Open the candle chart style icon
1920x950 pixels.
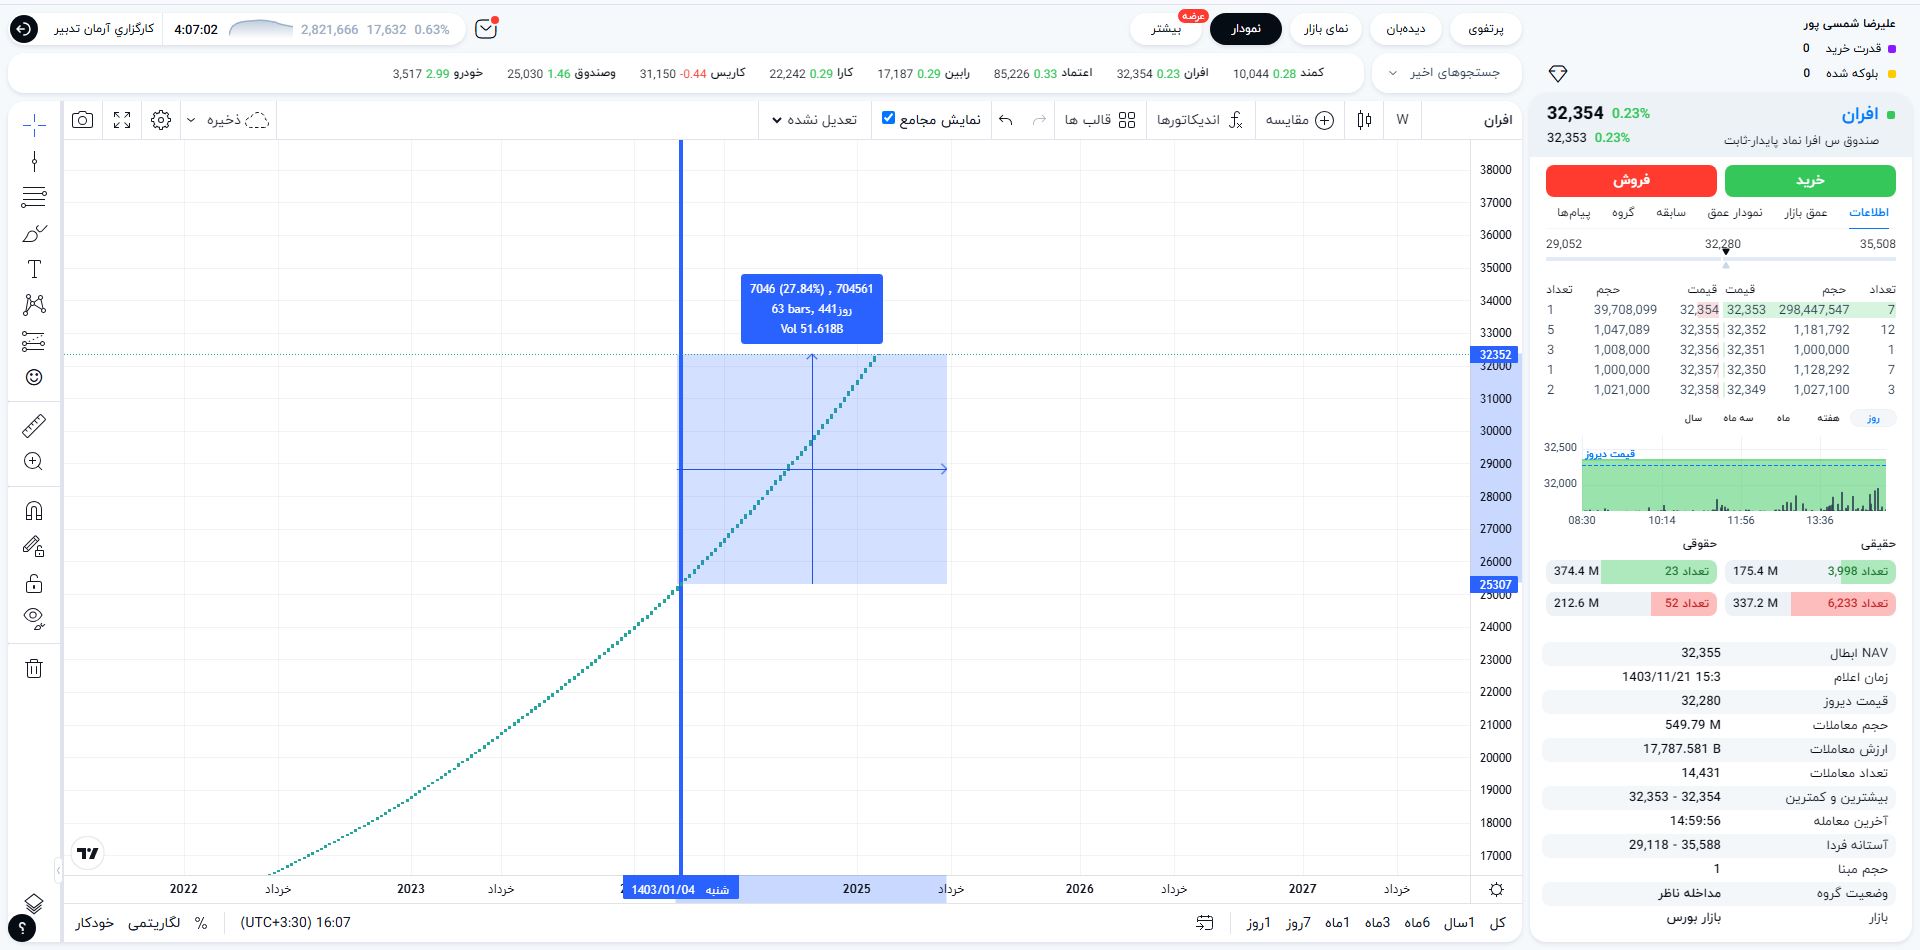click(x=1365, y=120)
